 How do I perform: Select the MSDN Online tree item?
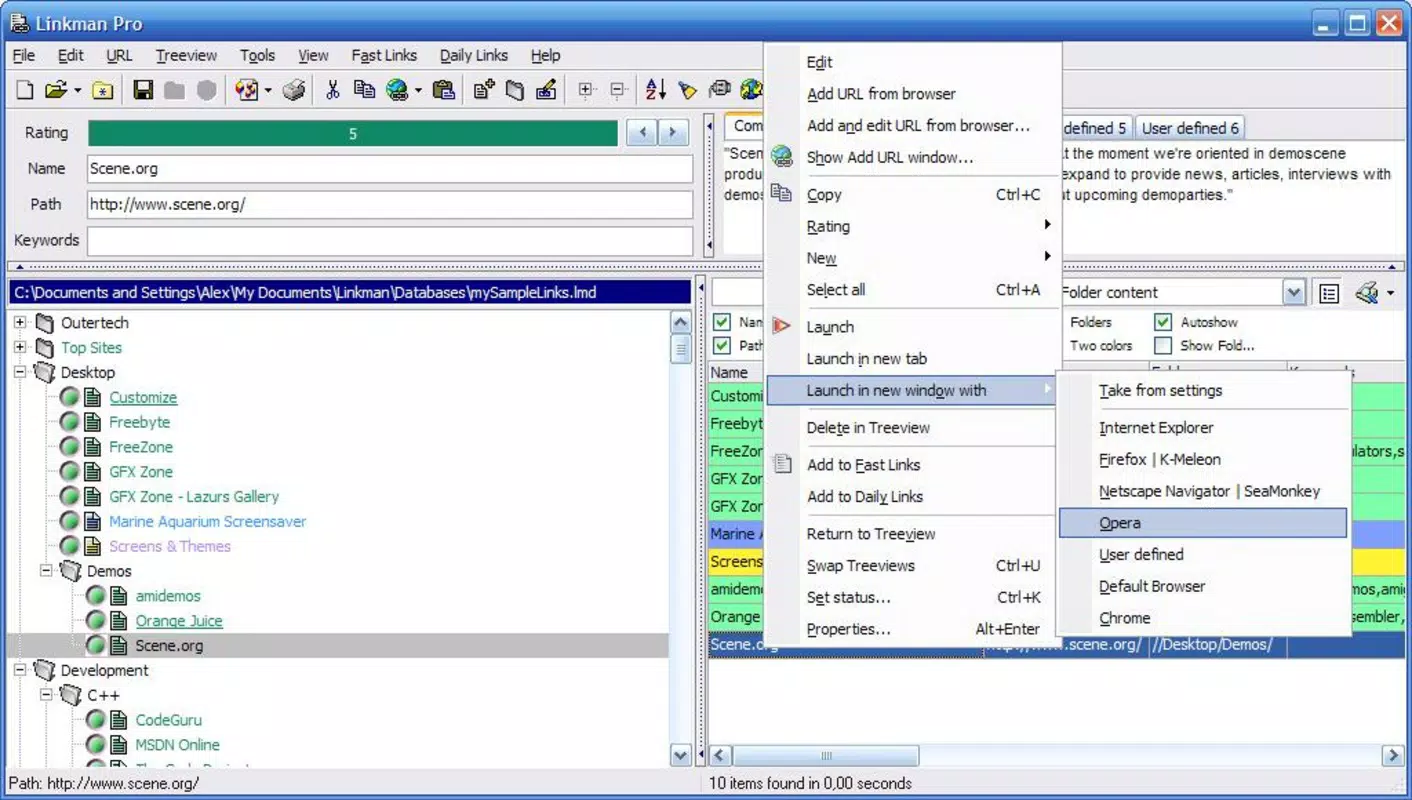(178, 745)
